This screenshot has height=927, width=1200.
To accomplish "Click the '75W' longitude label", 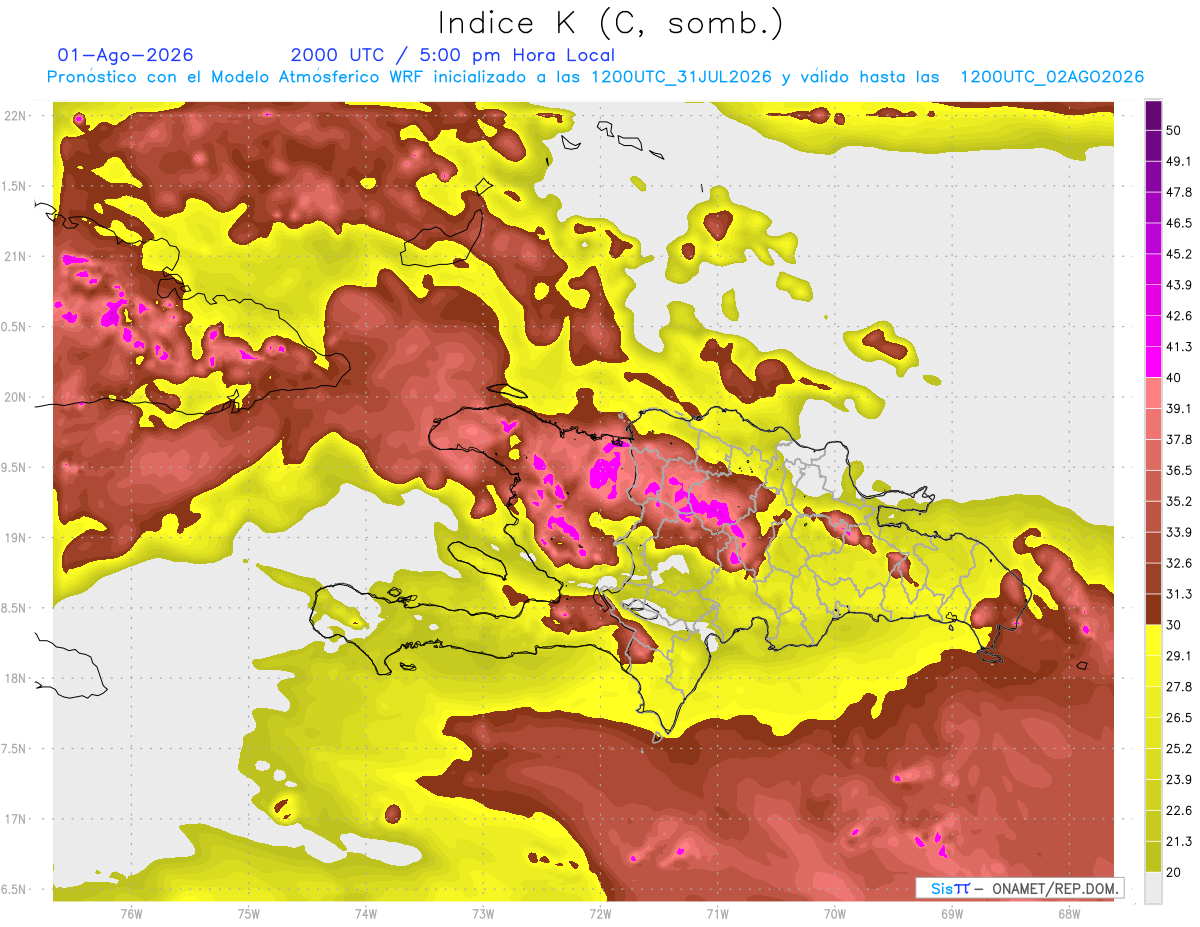I will 249,913.
